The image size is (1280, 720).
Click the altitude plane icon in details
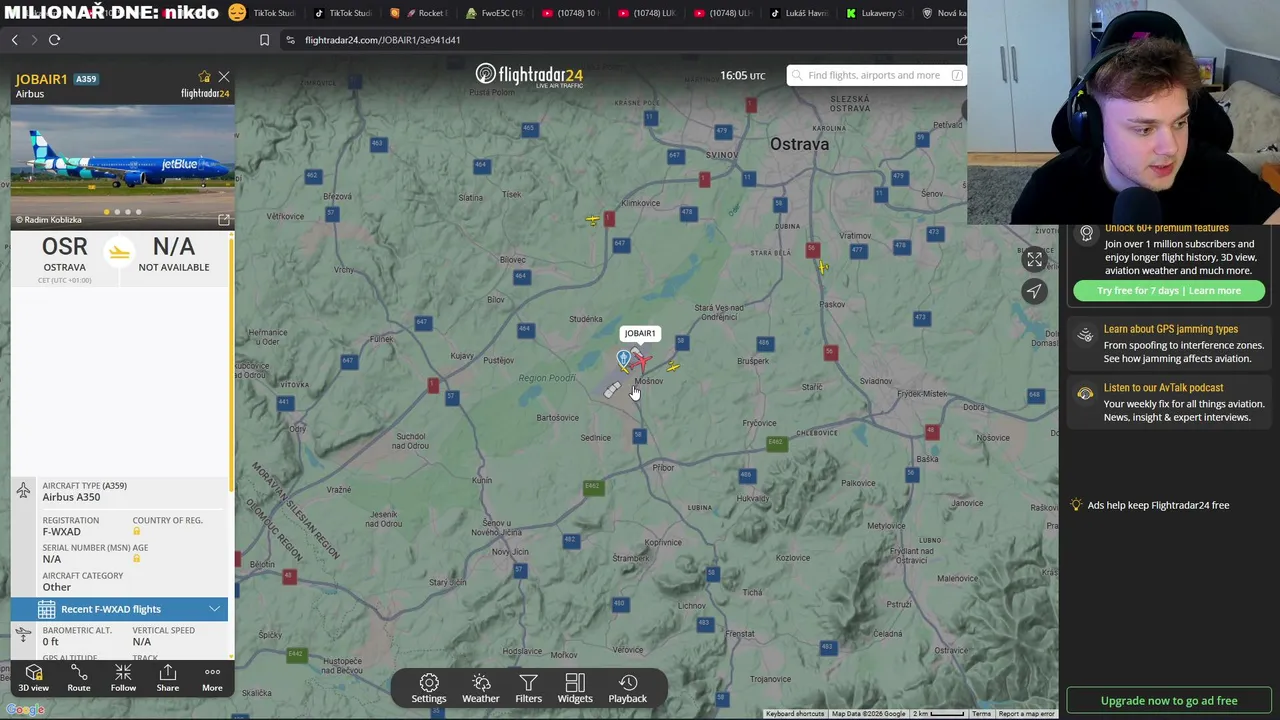pyautogui.click(x=23, y=635)
